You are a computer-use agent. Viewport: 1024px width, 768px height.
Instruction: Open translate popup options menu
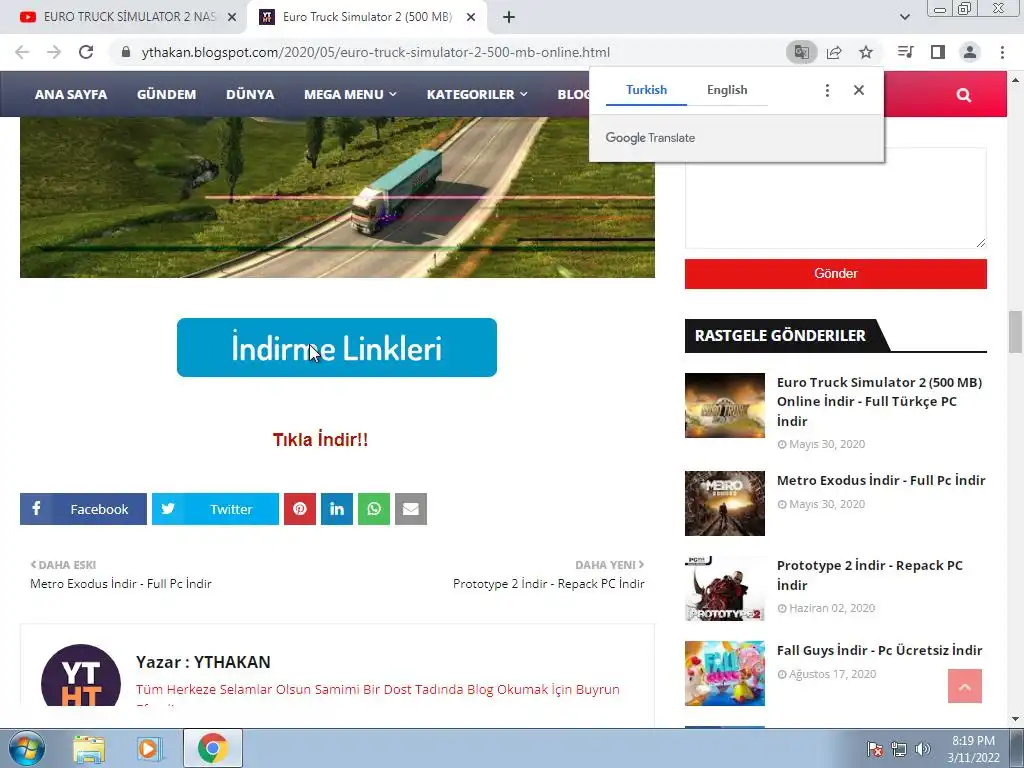point(827,90)
